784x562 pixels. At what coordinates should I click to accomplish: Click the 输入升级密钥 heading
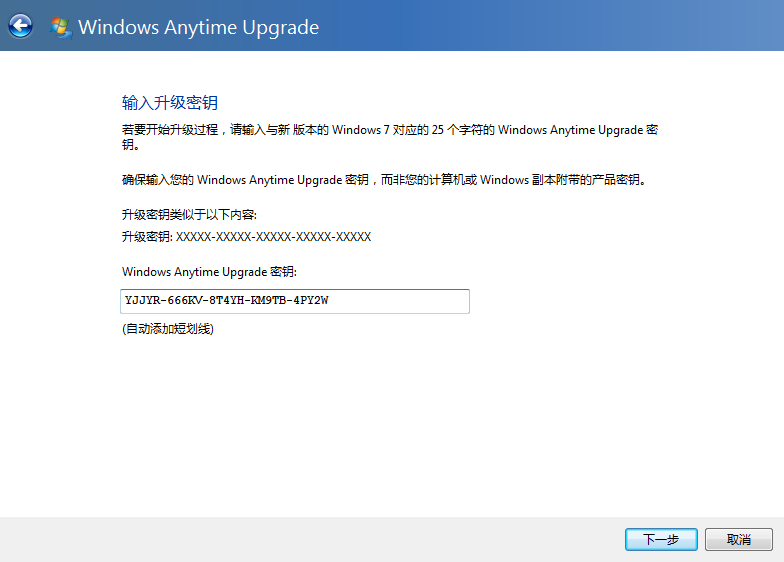click(170, 102)
